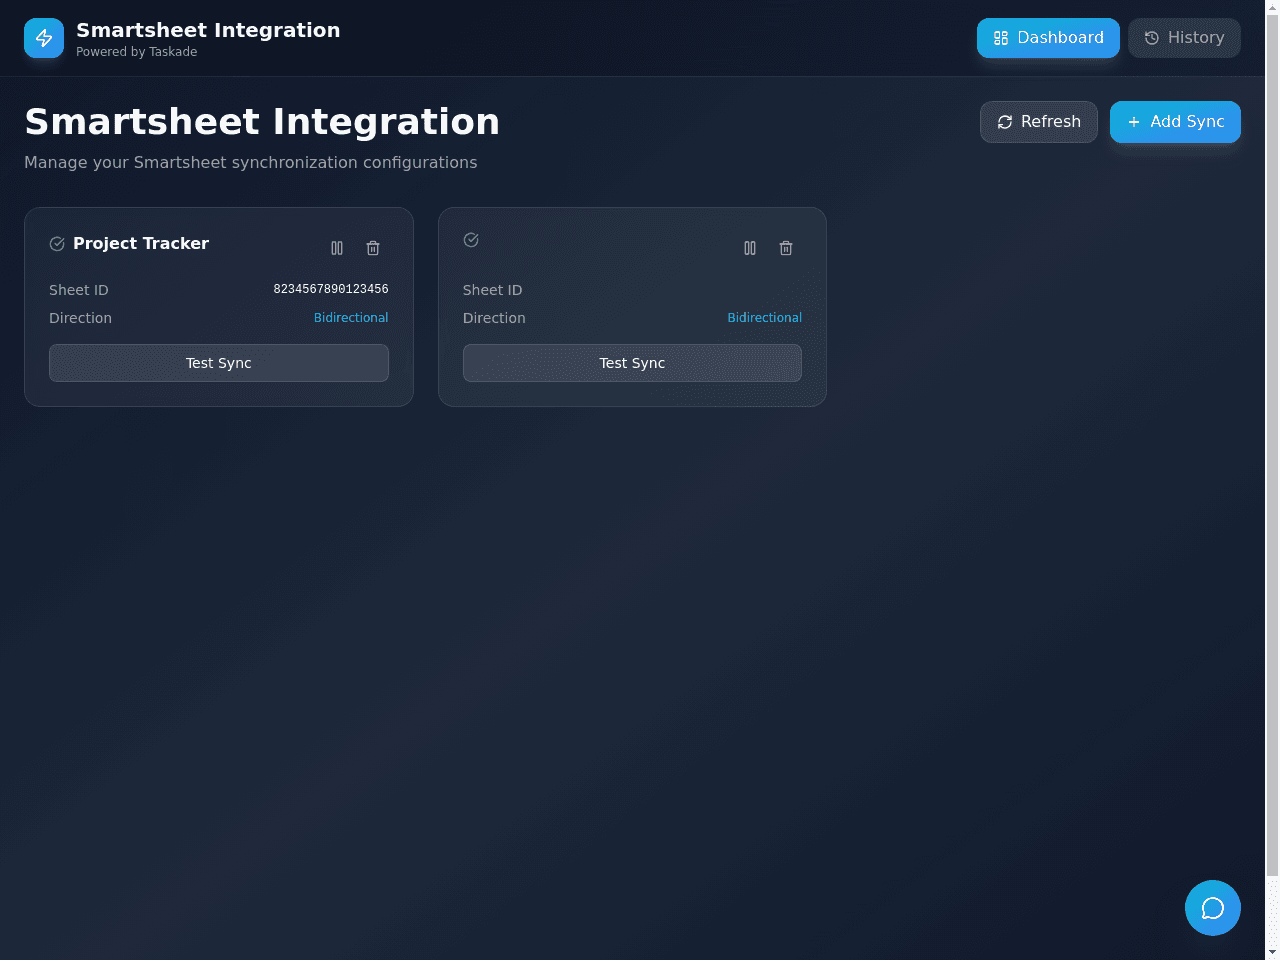Switch to the History tab
The image size is (1280, 960).
[x=1184, y=38]
